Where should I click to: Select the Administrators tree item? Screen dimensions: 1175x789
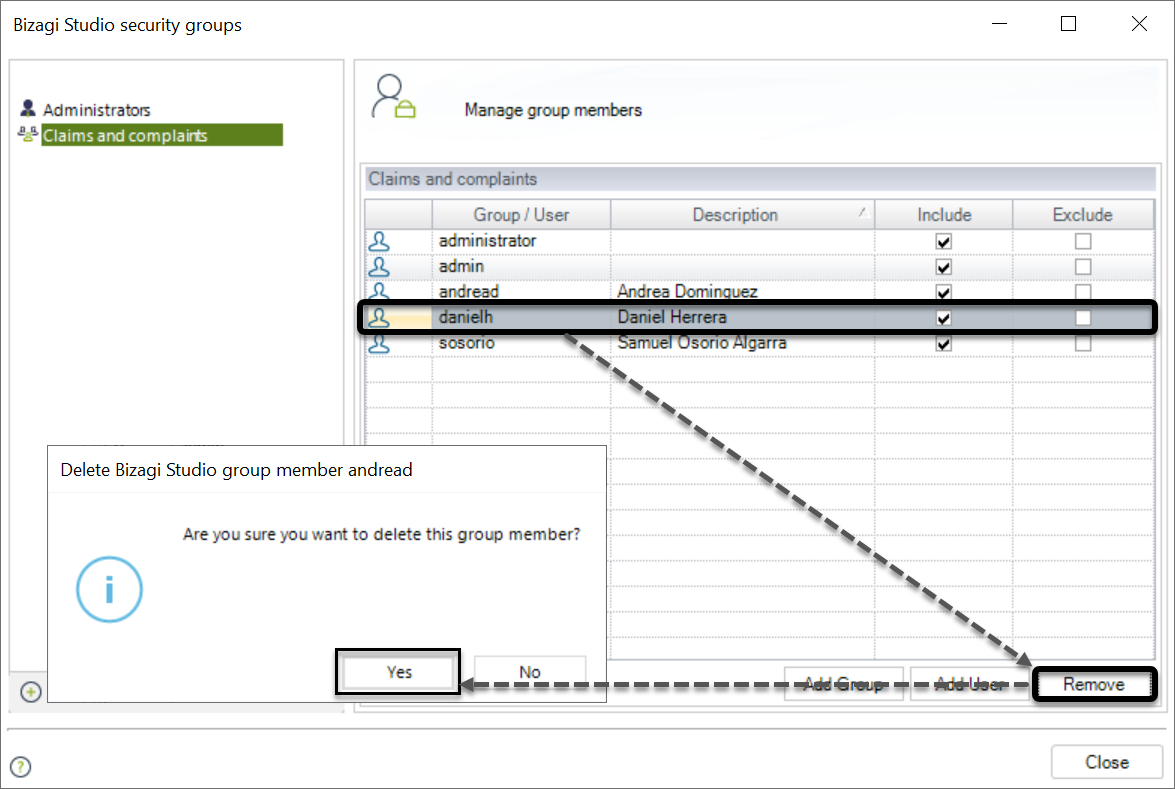pos(97,110)
